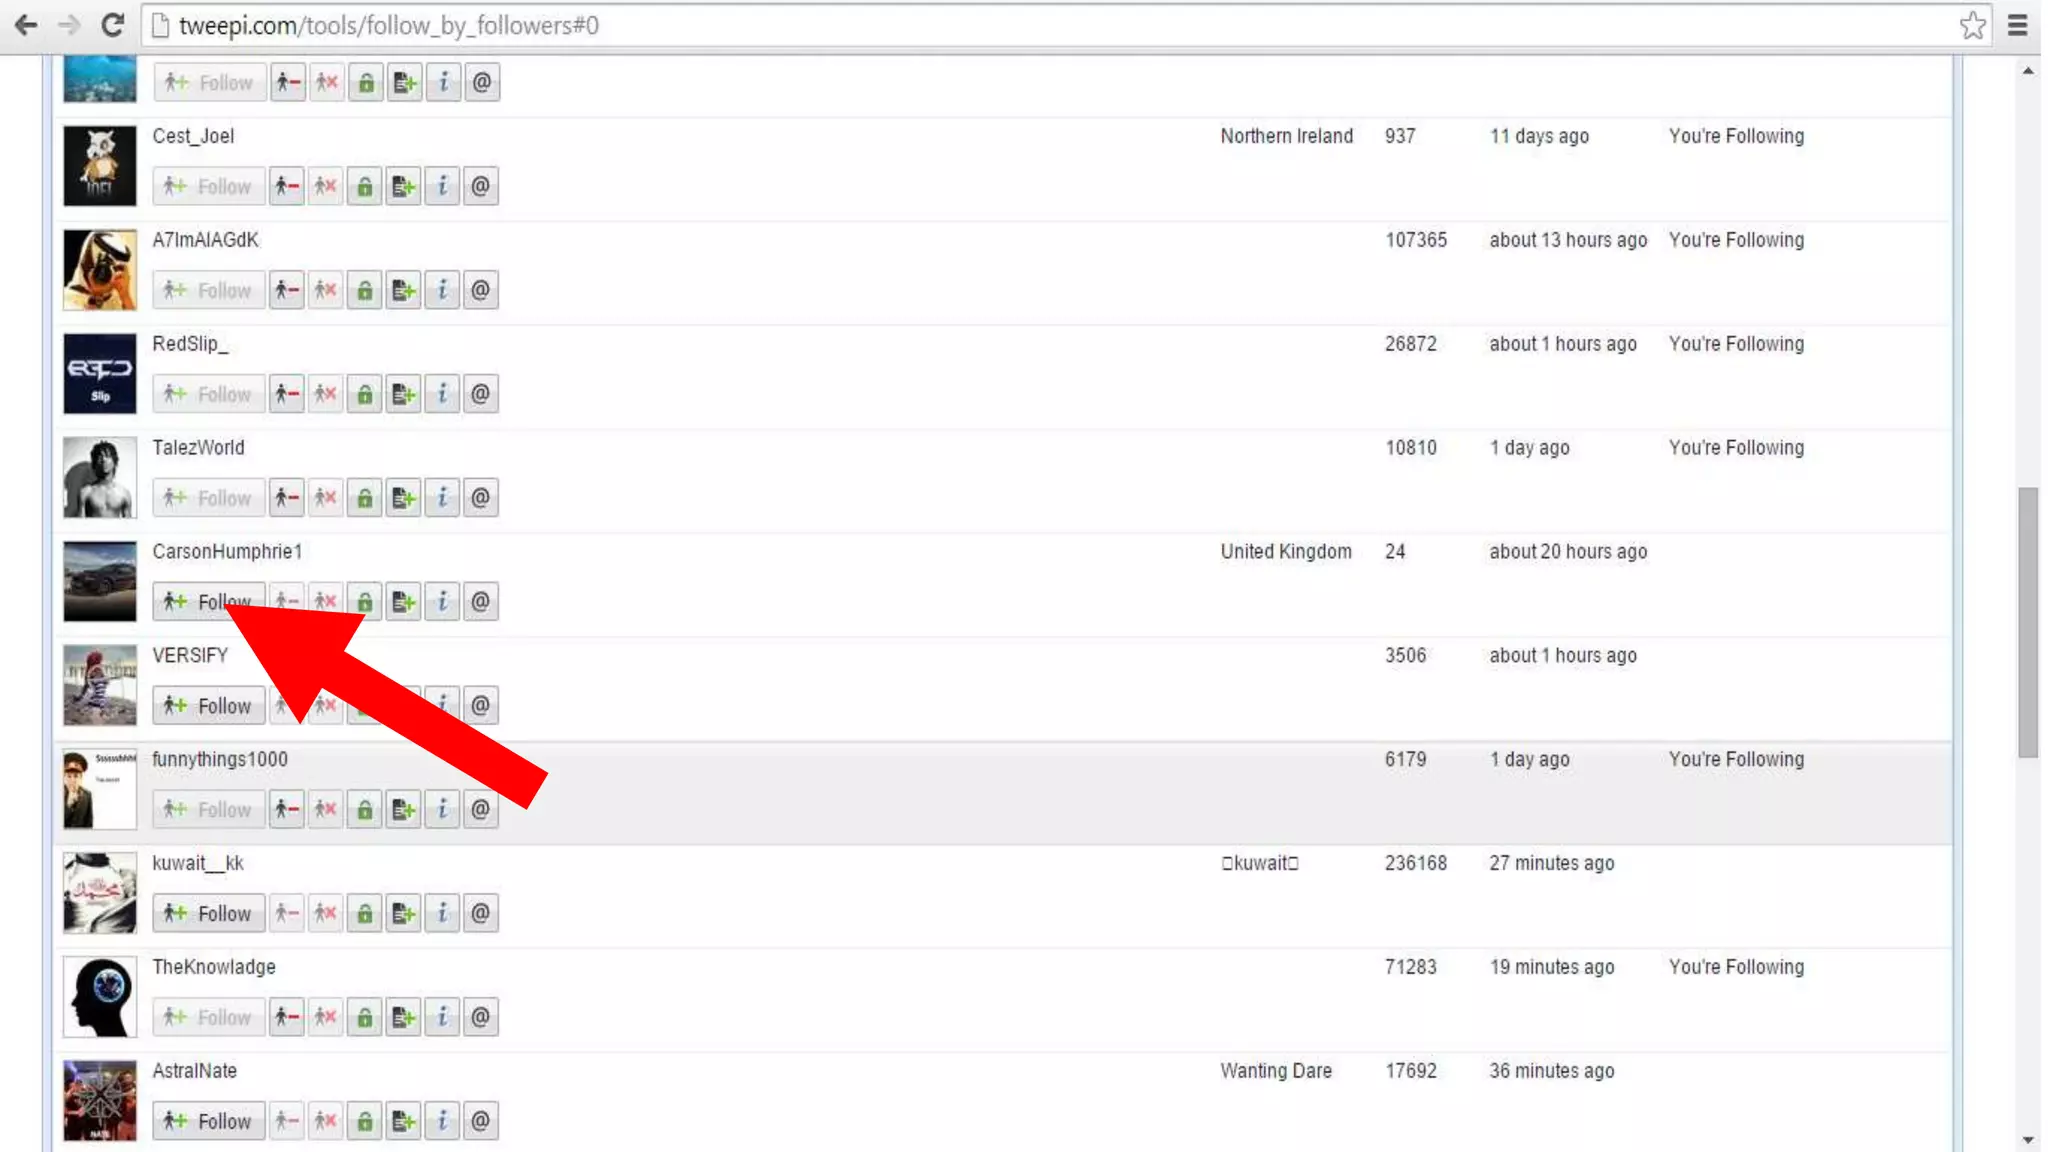Reload the page in the browser
The height and width of the screenshot is (1152, 2048).
pyautogui.click(x=112, y=25)
